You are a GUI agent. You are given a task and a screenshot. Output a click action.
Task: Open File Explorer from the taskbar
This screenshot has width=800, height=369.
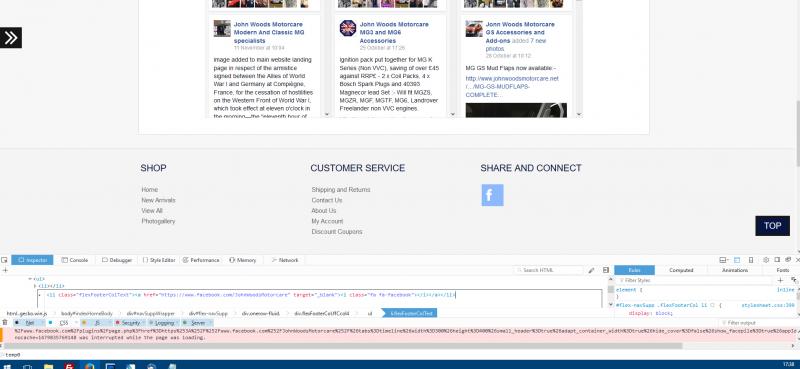click(48, 365)
